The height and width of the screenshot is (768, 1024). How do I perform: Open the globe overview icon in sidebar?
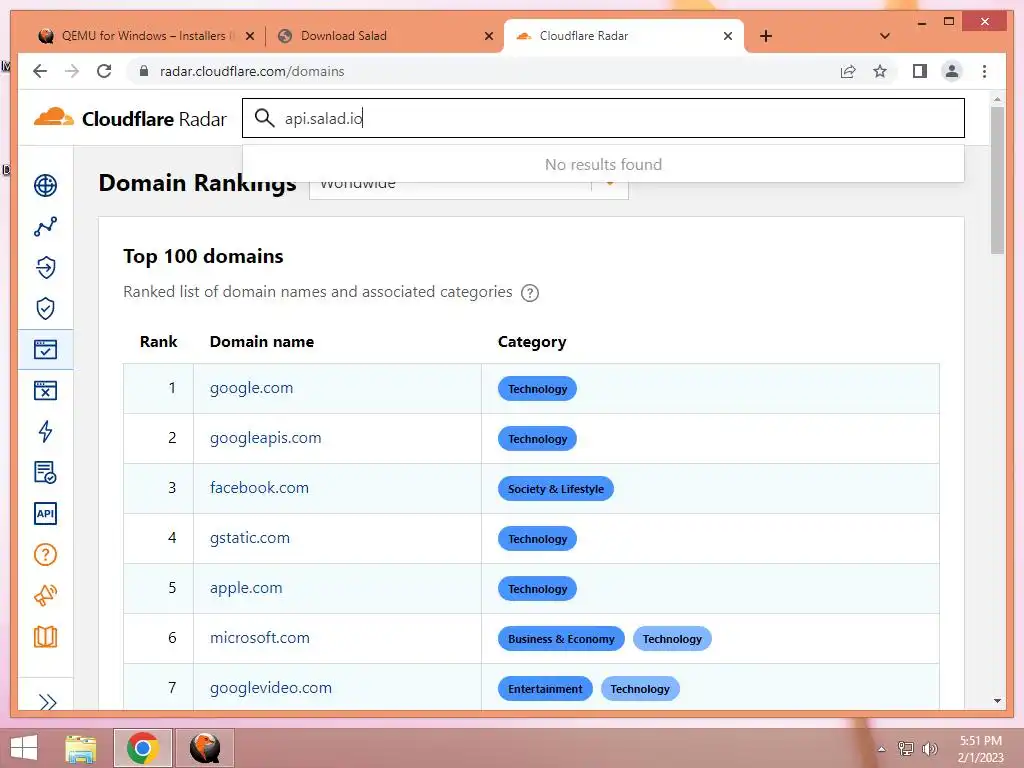point(45,185)
